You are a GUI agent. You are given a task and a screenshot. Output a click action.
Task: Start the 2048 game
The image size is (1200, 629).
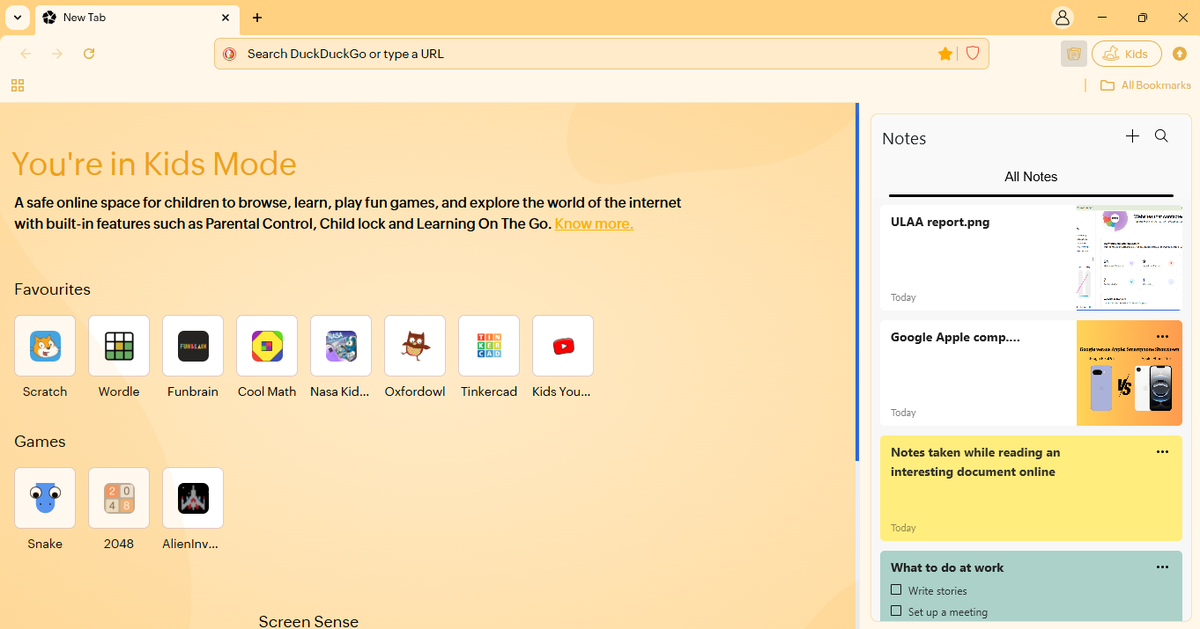[119, 498]
